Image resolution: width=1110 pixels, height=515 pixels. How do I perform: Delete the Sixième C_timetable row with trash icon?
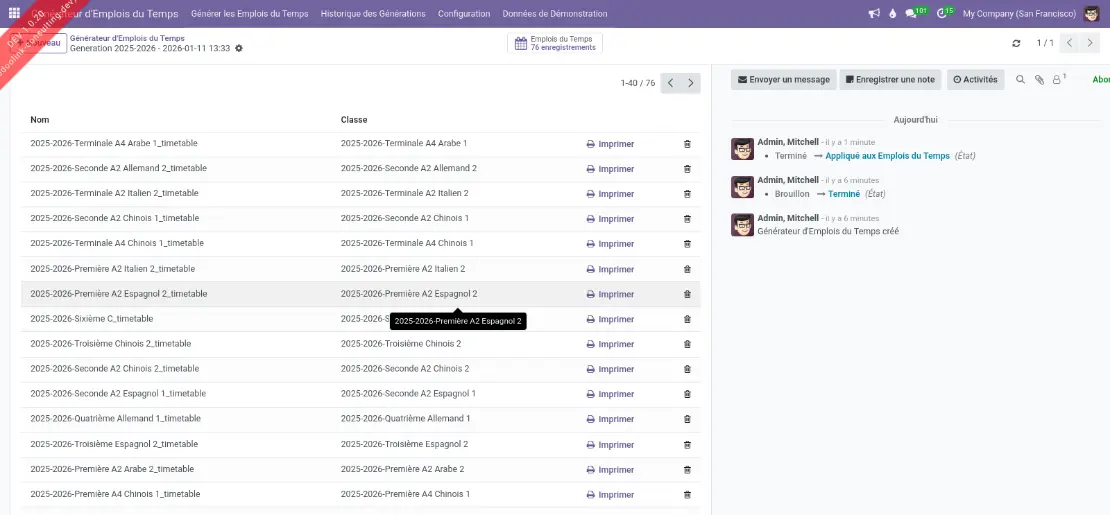pos(687,319)
